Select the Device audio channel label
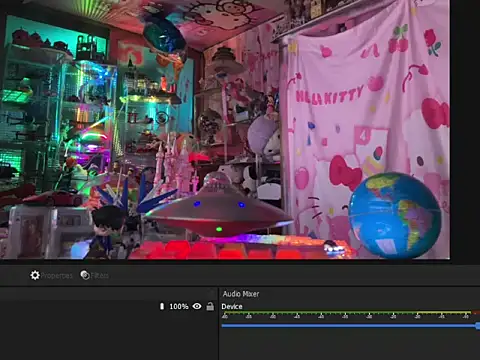 click(232, 306)
